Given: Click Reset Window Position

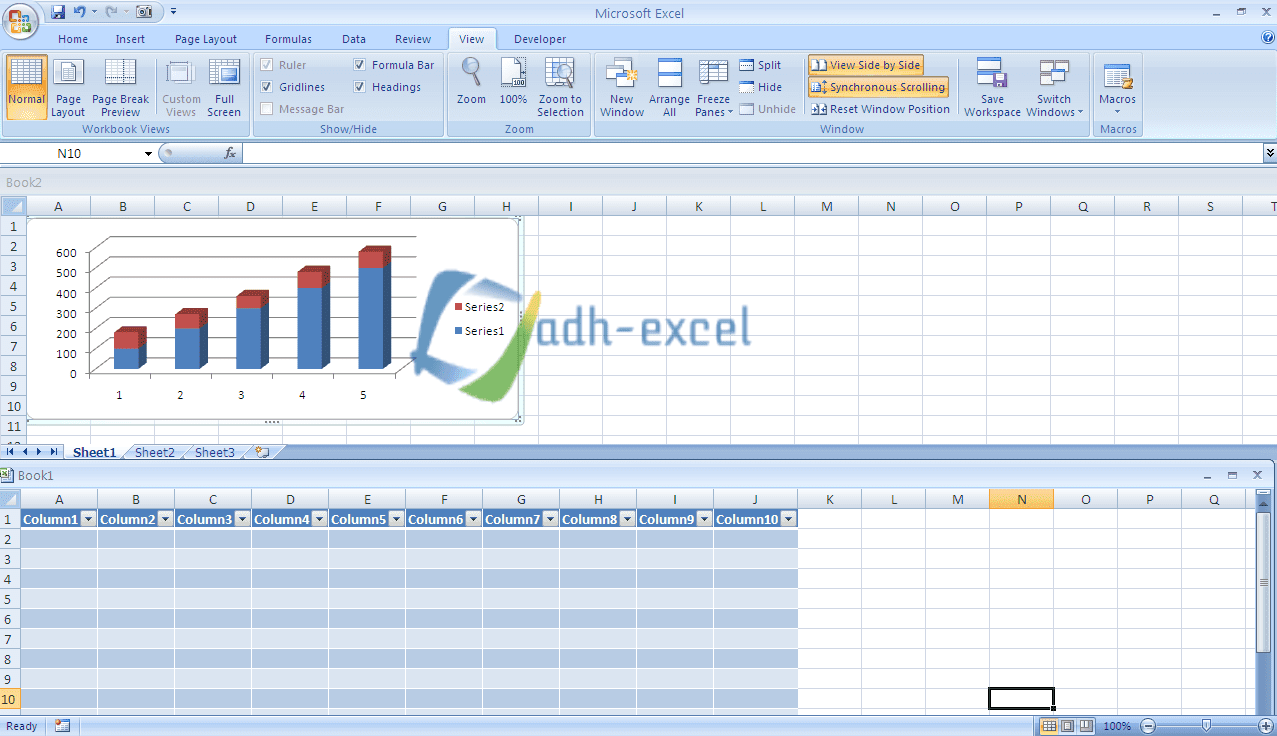Looking at the screenshot, I should click(x=881, y=109).
